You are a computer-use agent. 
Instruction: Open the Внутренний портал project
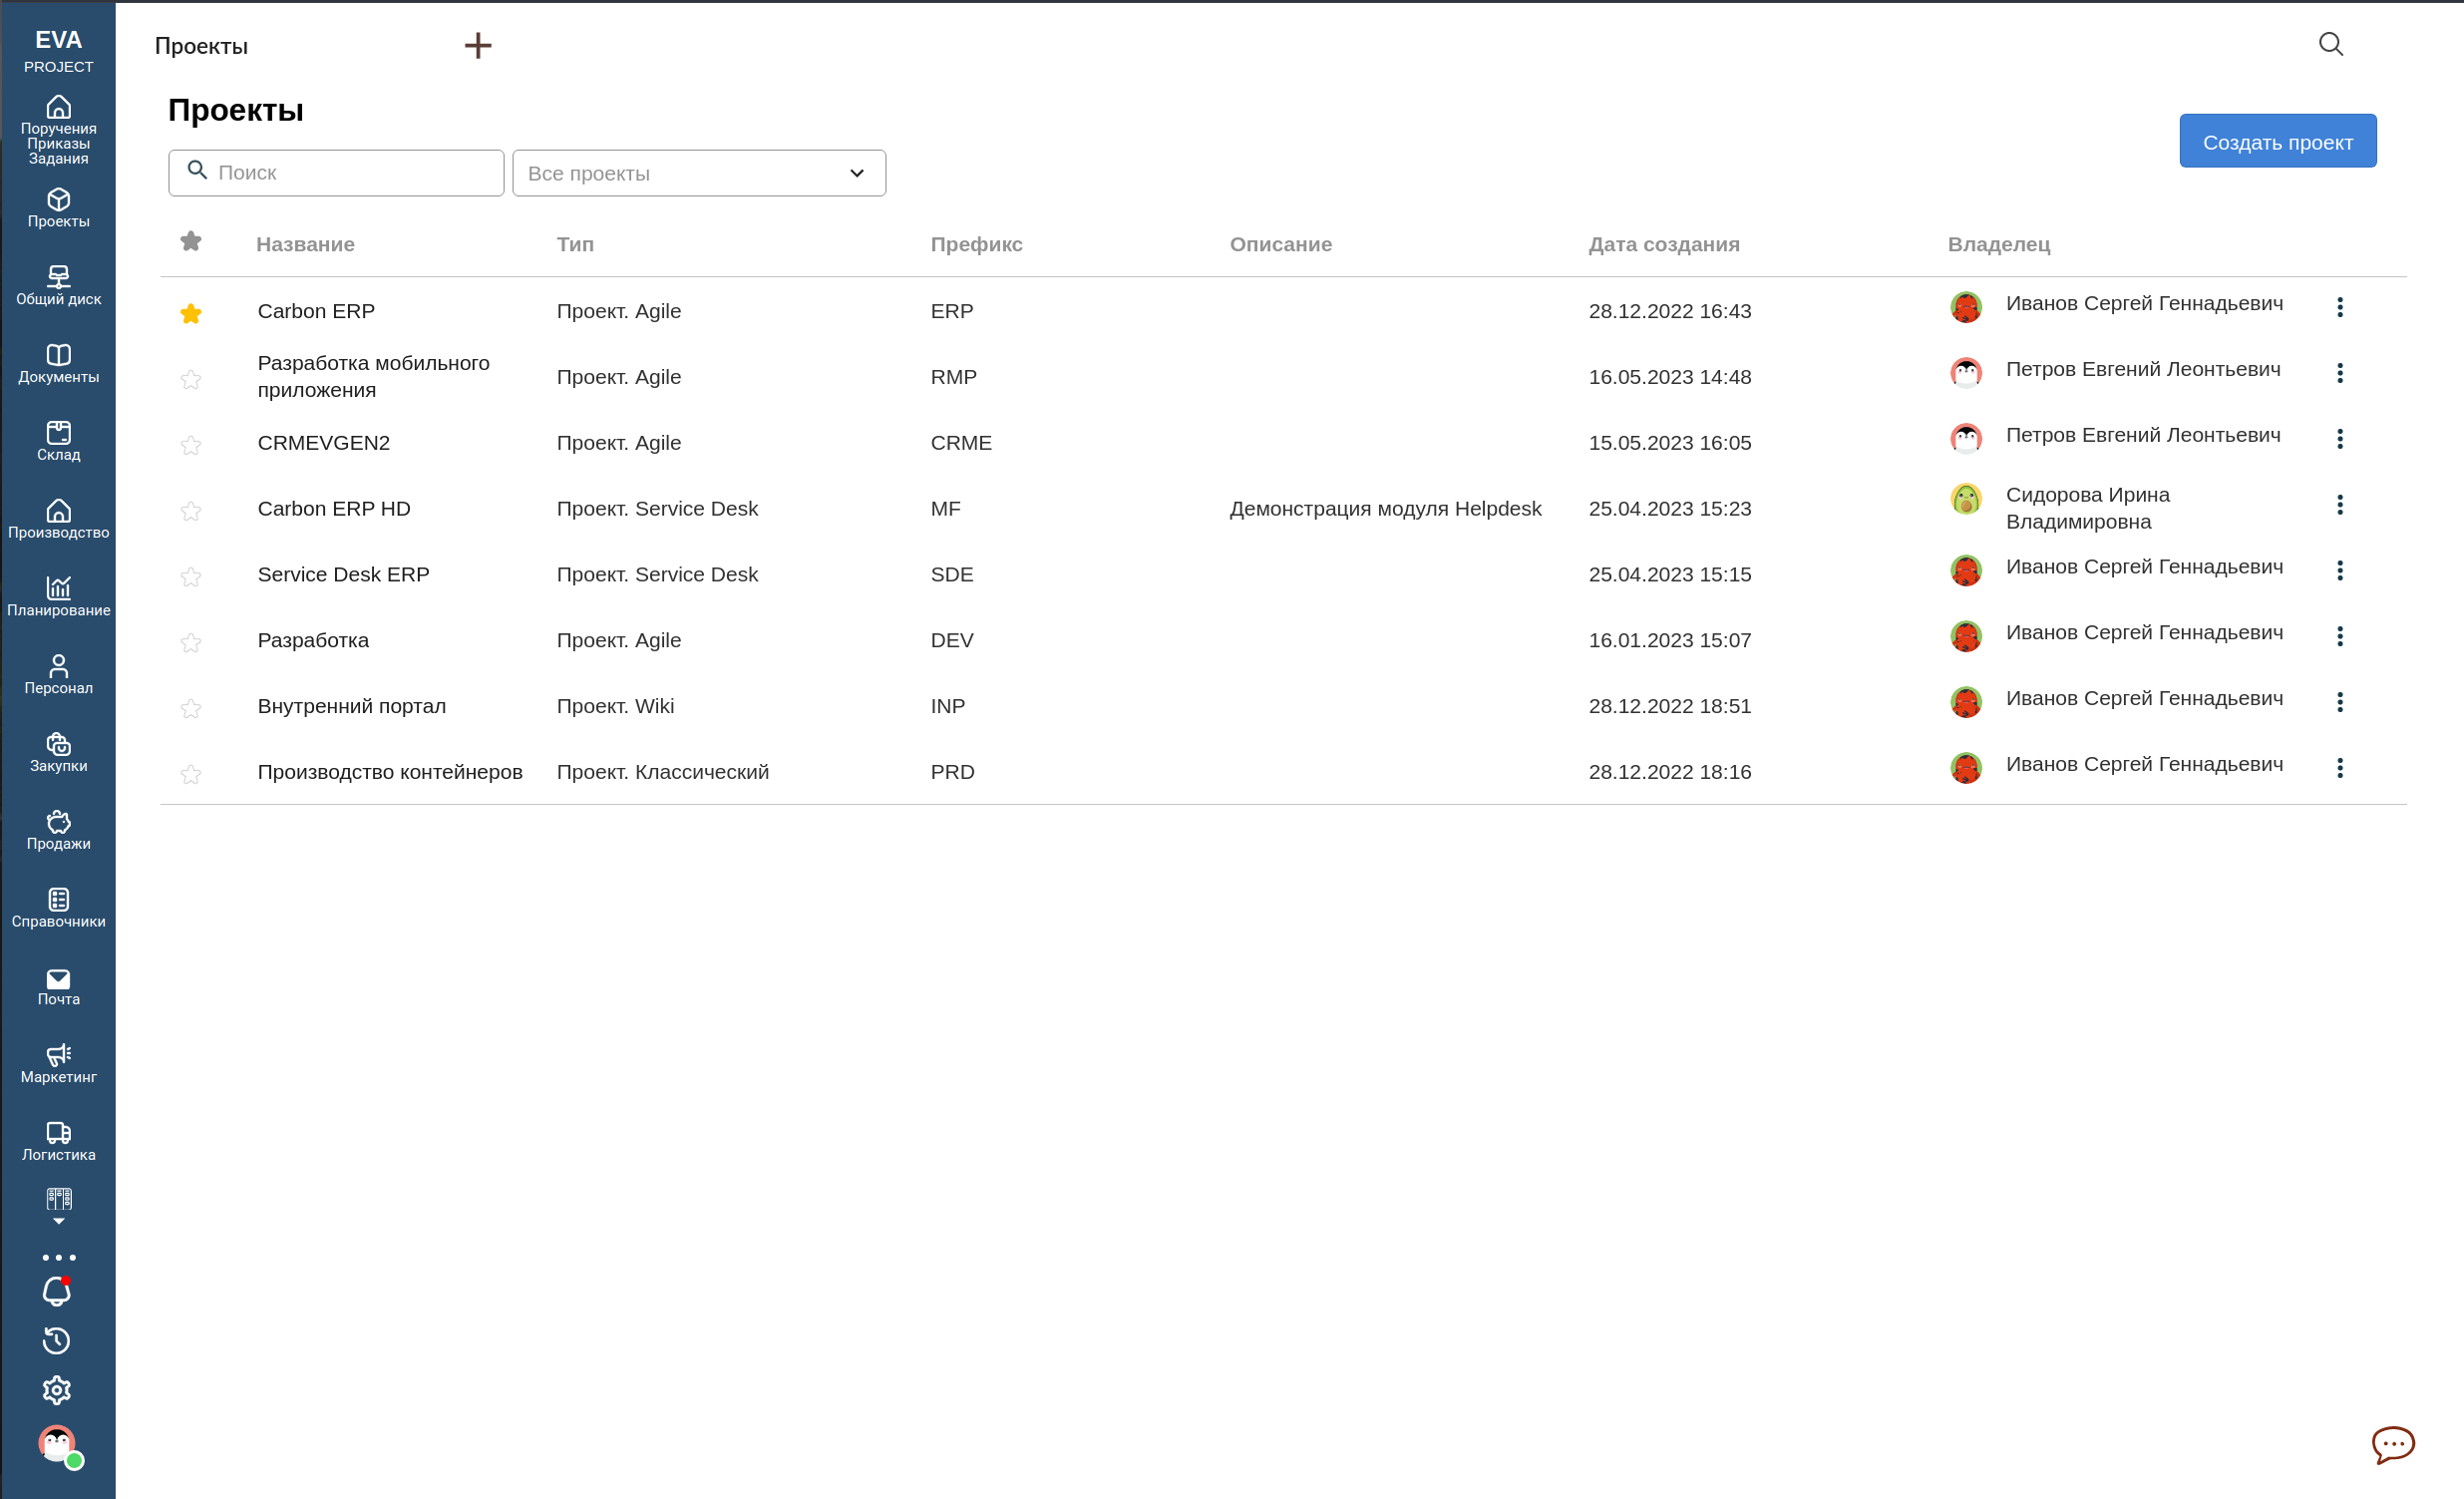[x=351, y=706]
